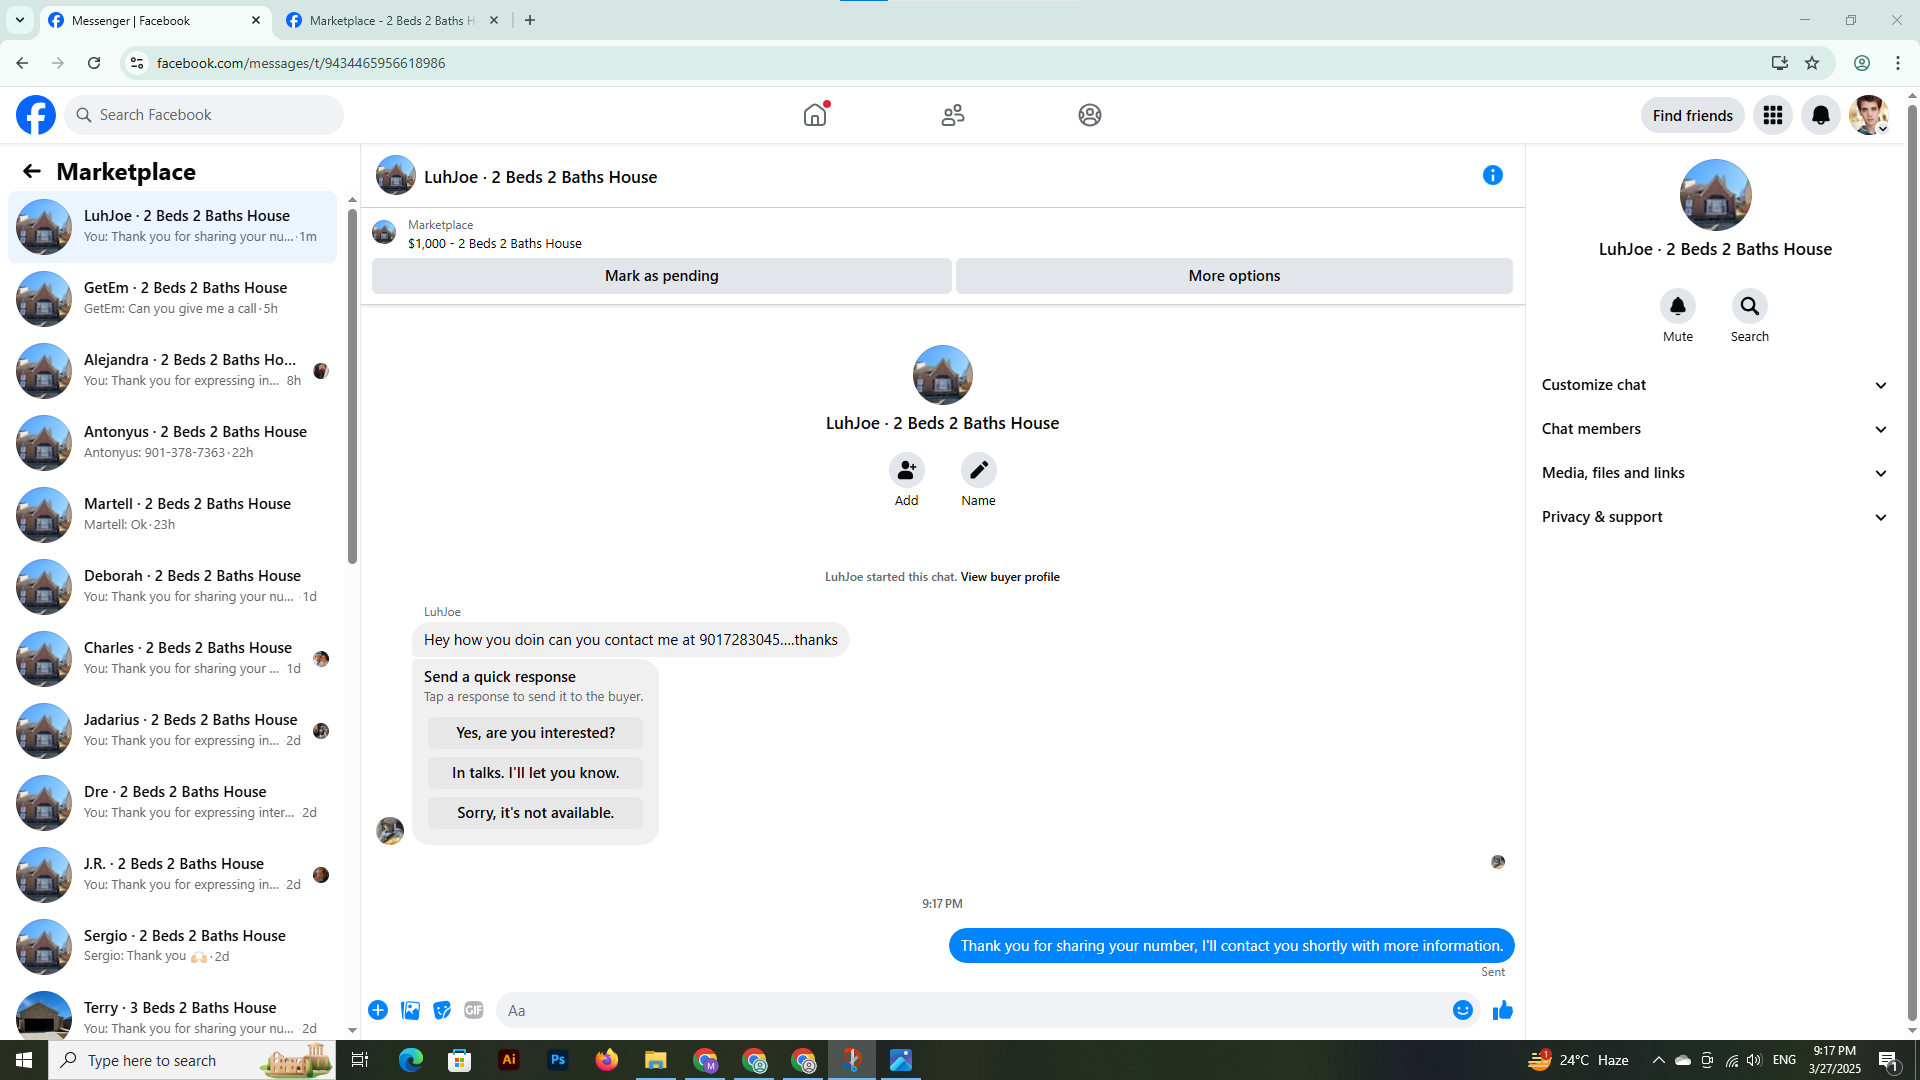Open the notifications bell in the header

1821,115
